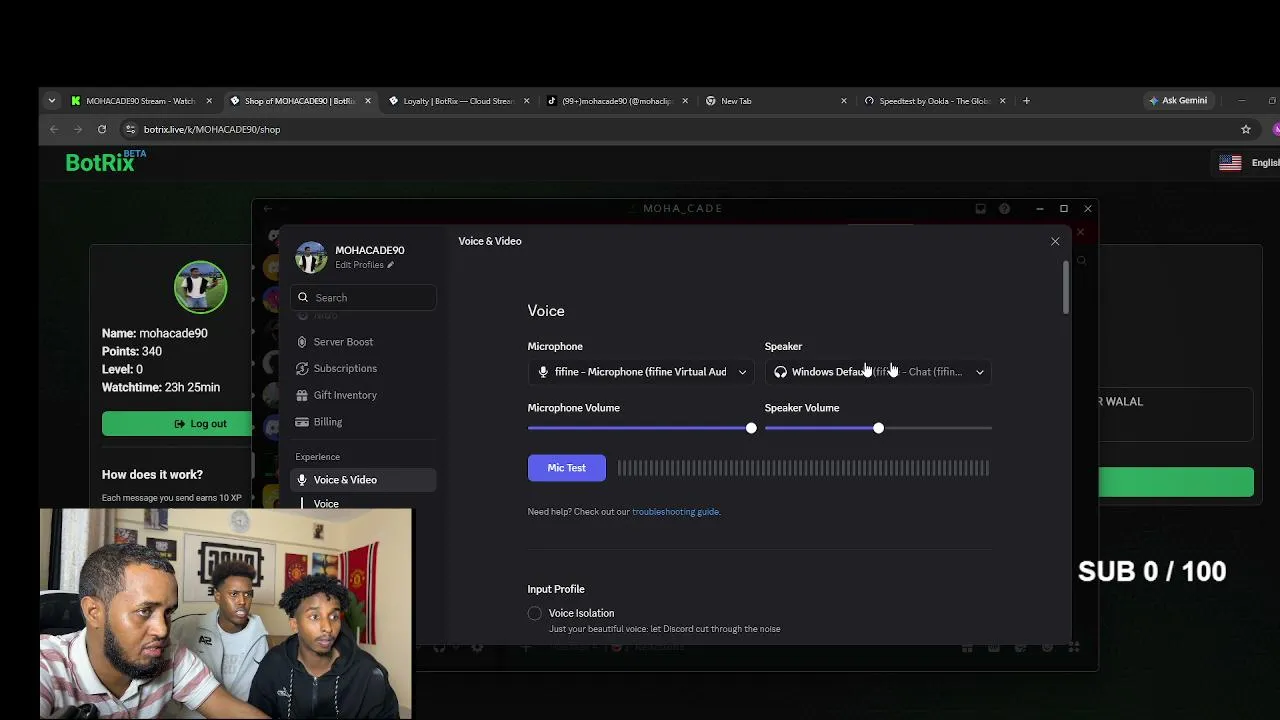Open Gift Inventory settings section
The image size is (1280, 720).
click(x=363, y=395)
